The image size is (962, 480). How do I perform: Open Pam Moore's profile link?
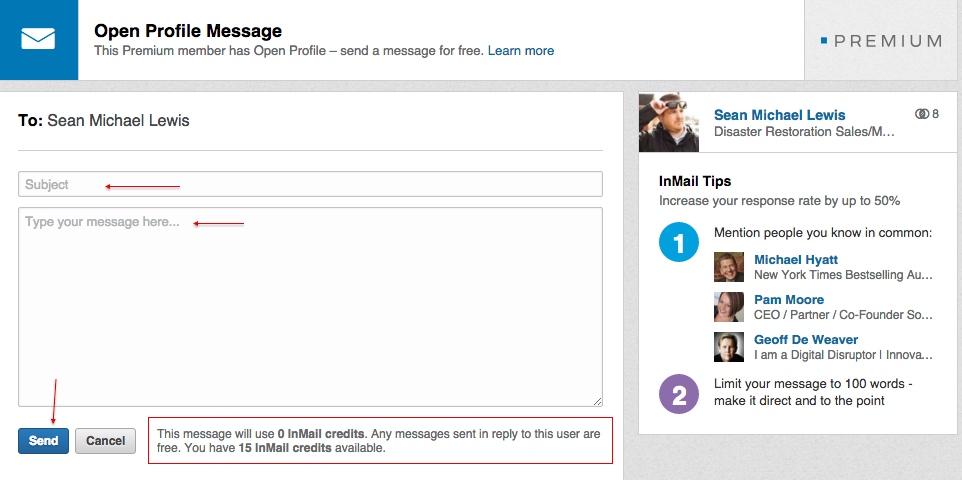(789, 300)
